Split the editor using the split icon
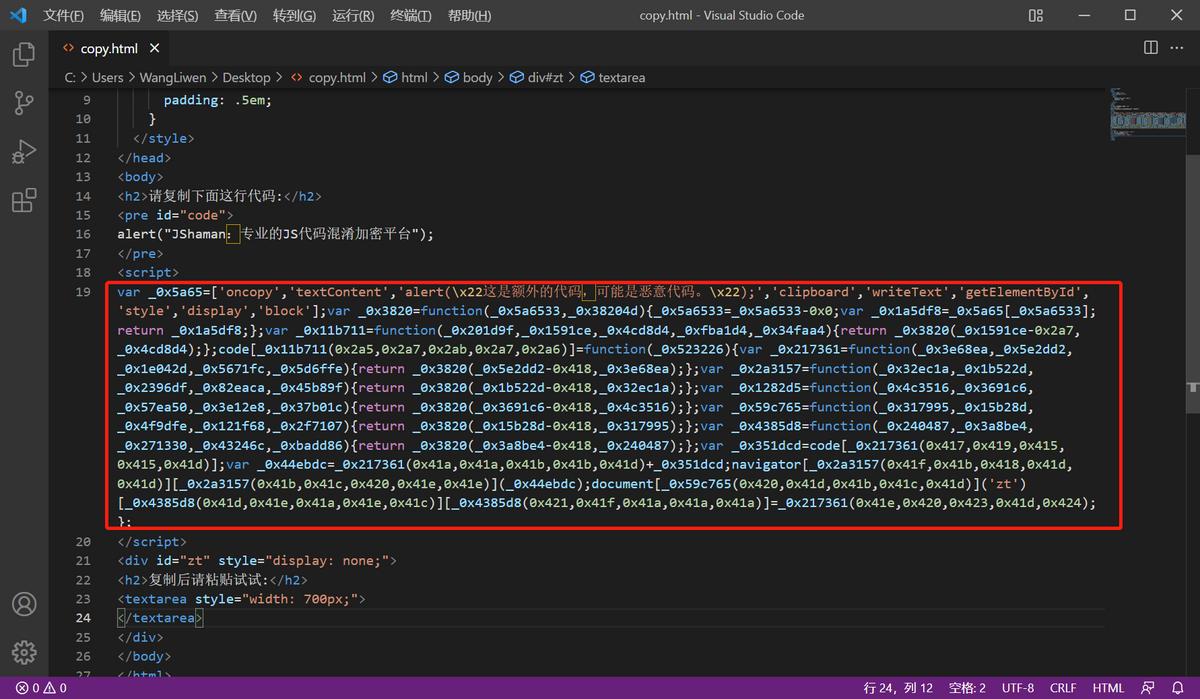 [1150, 47]
